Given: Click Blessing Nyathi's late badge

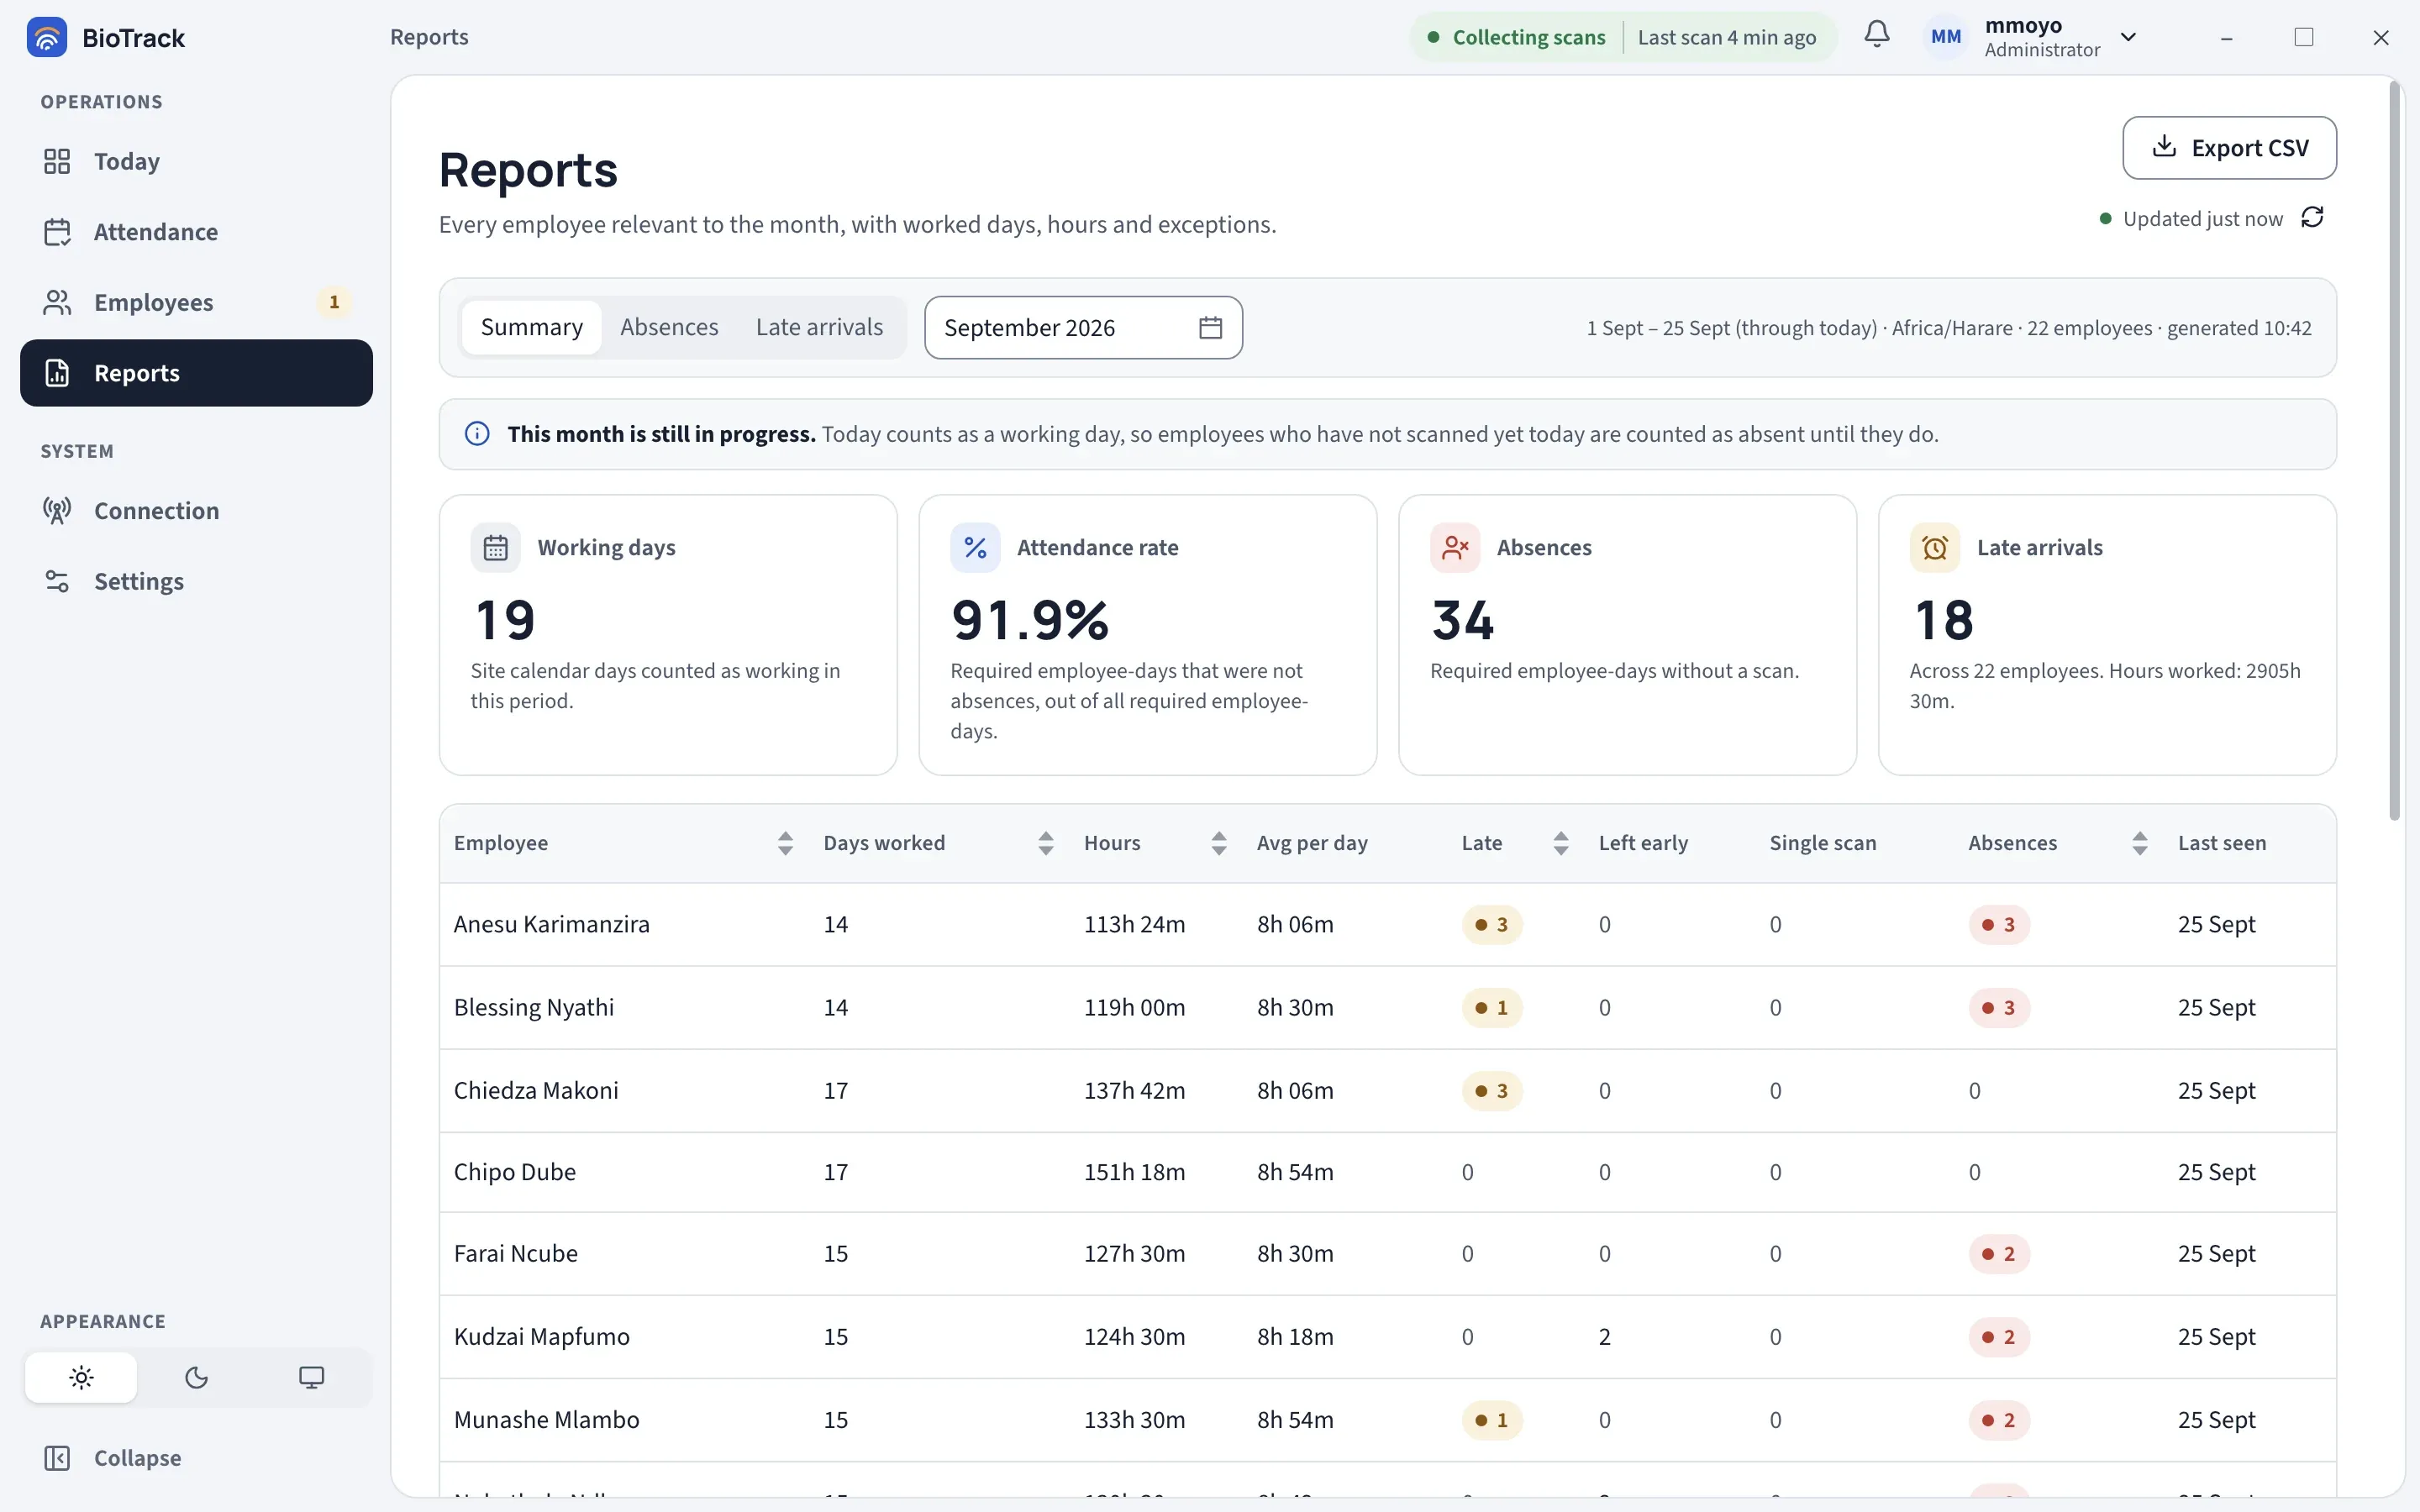Looking at the screenshot, I should (1491, 1008).
